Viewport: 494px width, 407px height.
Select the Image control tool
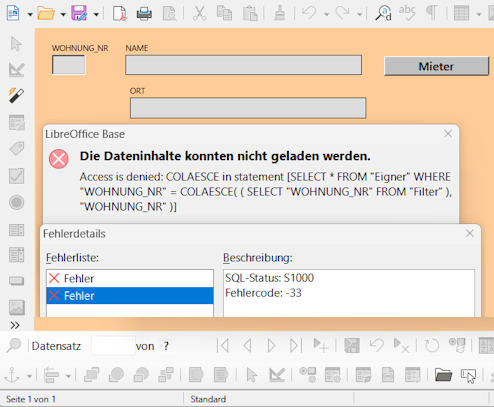click(x=17, y=308)
